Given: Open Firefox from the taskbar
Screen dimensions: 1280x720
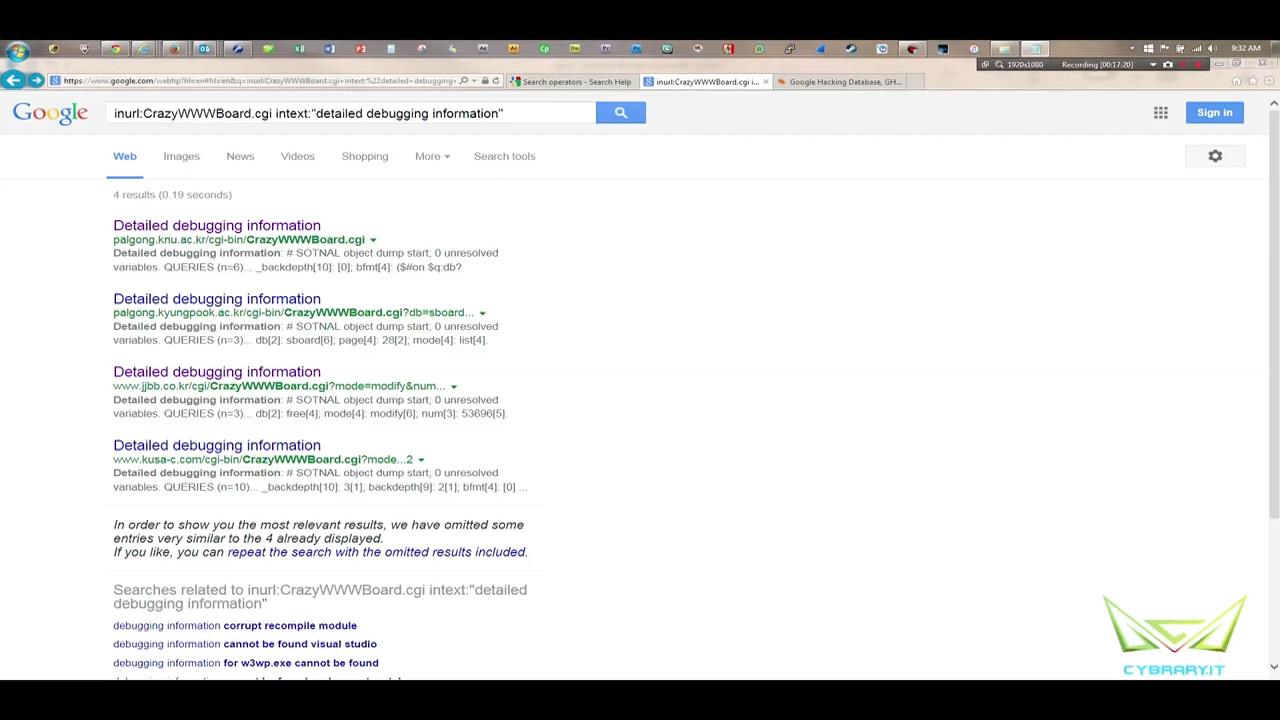Looking at the screenshot, I should [x=174, y=49].
